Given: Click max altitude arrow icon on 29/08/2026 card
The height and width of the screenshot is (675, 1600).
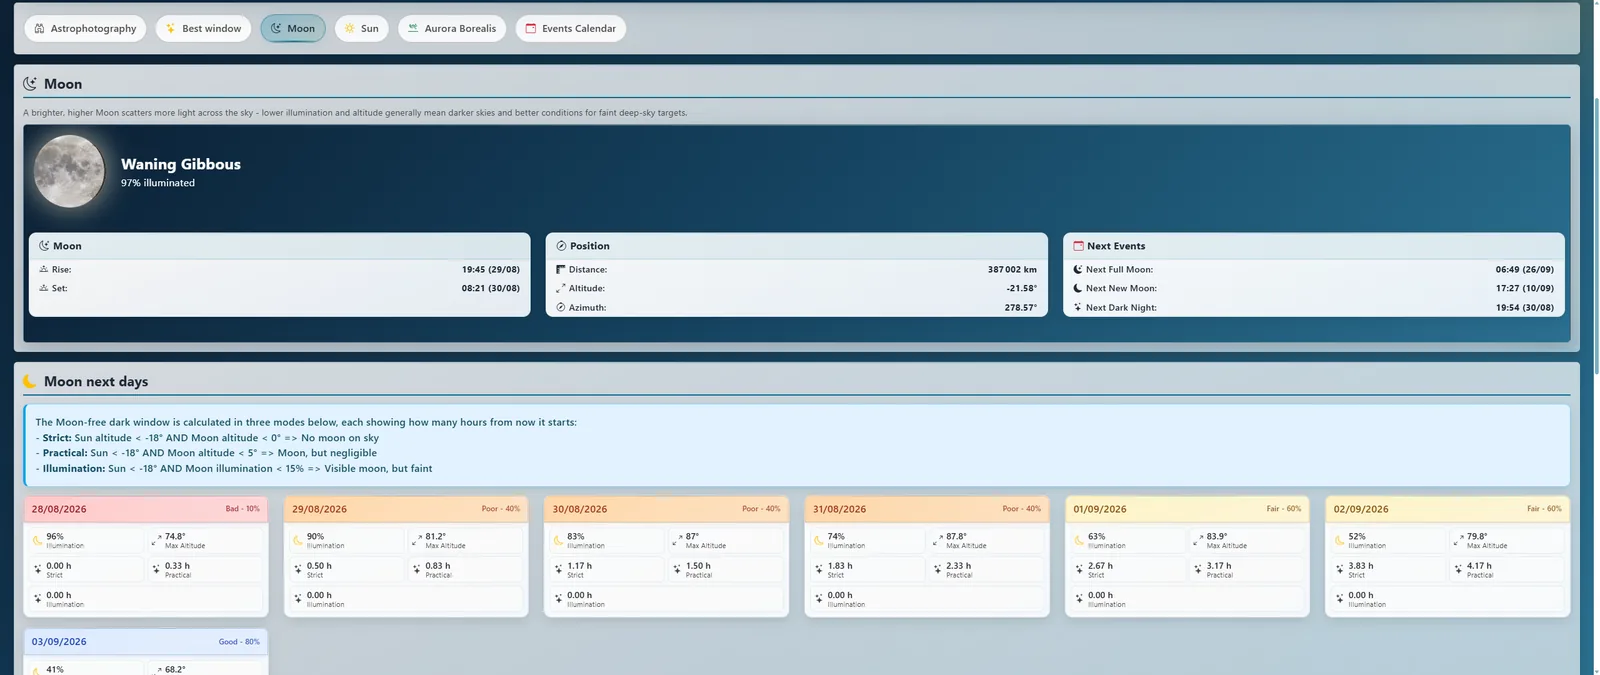Looking at the screenshot, I should [417, 540].
